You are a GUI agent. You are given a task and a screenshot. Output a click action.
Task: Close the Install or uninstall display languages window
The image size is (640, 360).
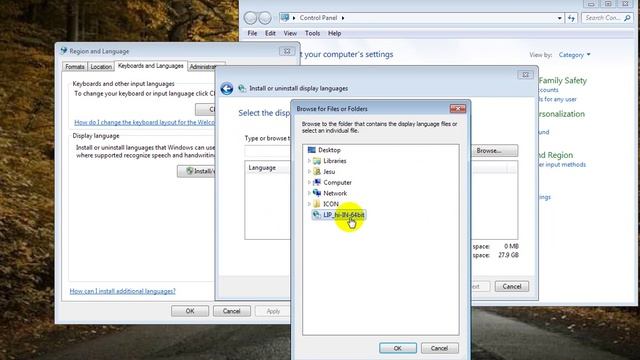click(525, 75)
